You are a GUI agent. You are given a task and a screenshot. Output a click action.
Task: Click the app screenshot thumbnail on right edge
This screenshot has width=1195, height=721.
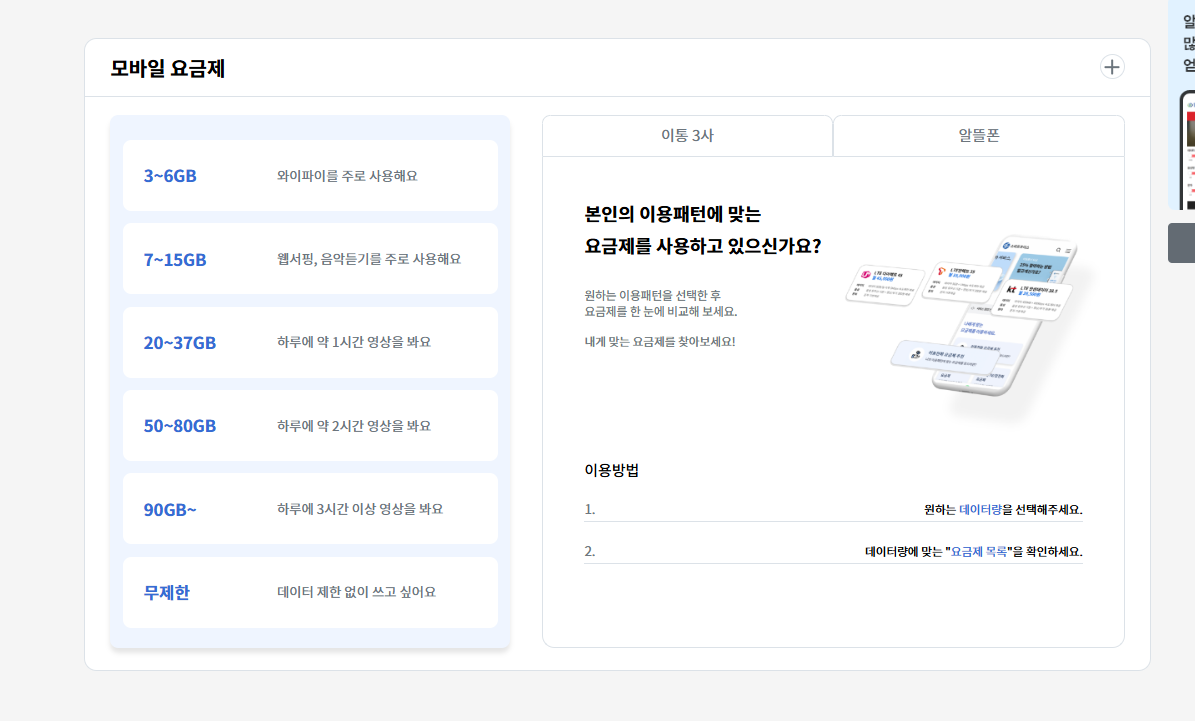coord(1188,150)
